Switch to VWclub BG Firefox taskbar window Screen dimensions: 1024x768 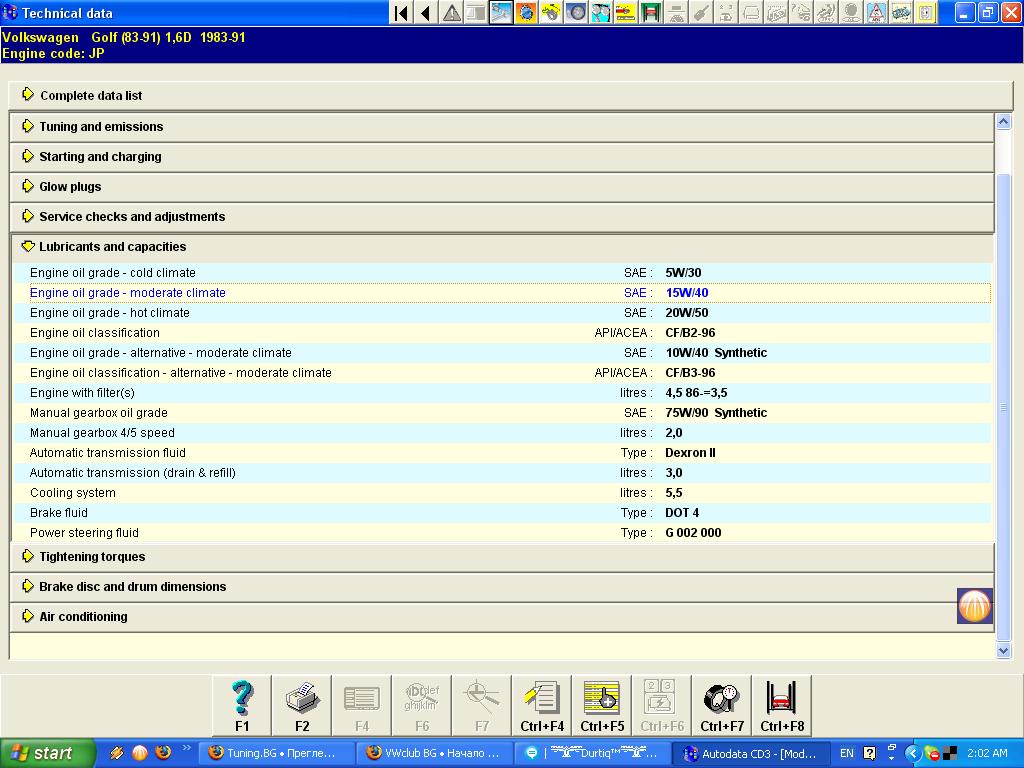tap(434, 753)
